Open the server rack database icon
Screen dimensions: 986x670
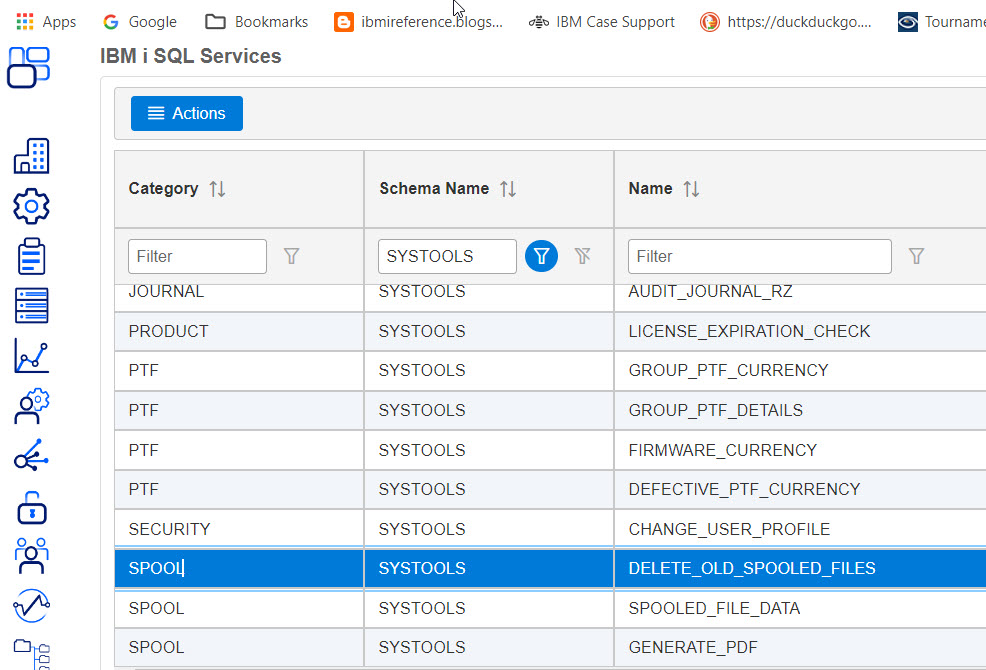[31, 306]
